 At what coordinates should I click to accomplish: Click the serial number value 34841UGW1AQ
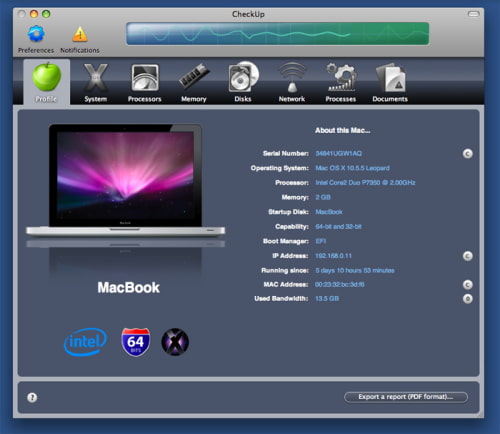coord(338,153)
